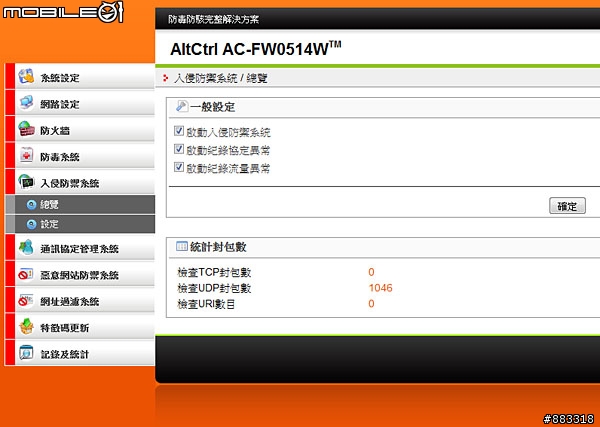Click the table icon of 統計封包數
This screenshot has width=600, height=427.
[181, 246]
